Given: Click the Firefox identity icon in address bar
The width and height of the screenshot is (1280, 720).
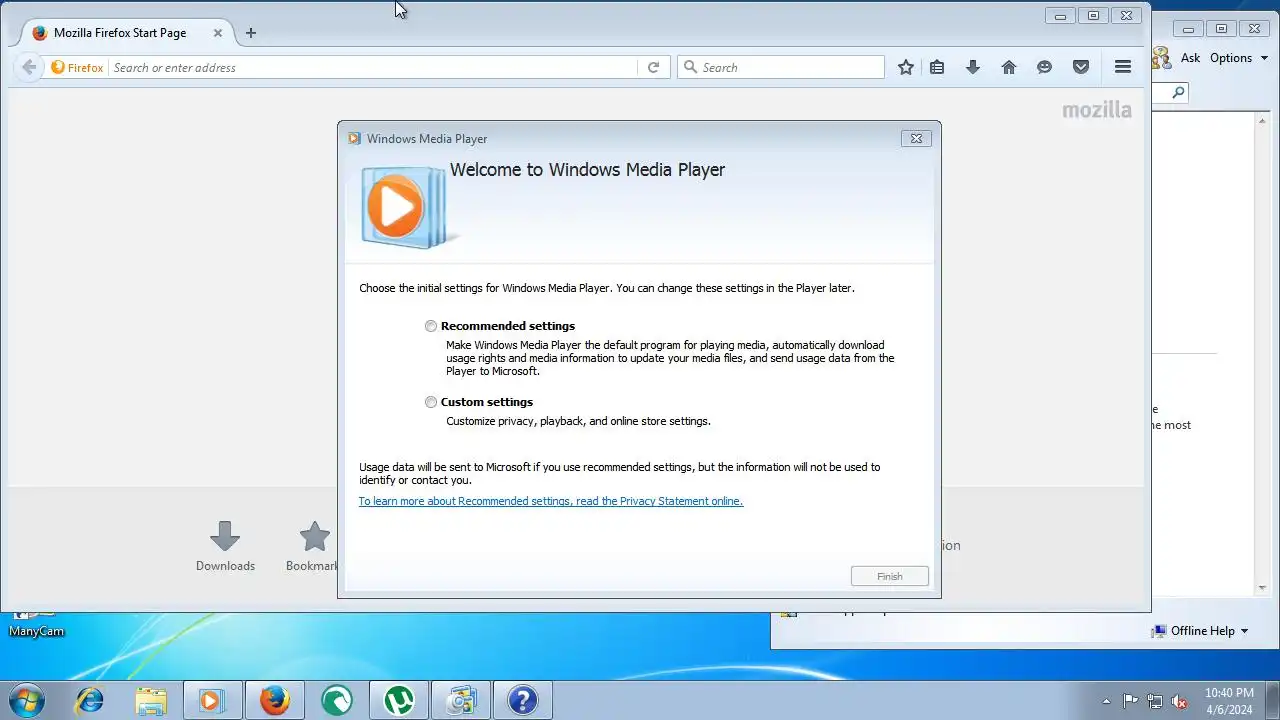Looking at the screenshot, I should click(x=77, y=67).
